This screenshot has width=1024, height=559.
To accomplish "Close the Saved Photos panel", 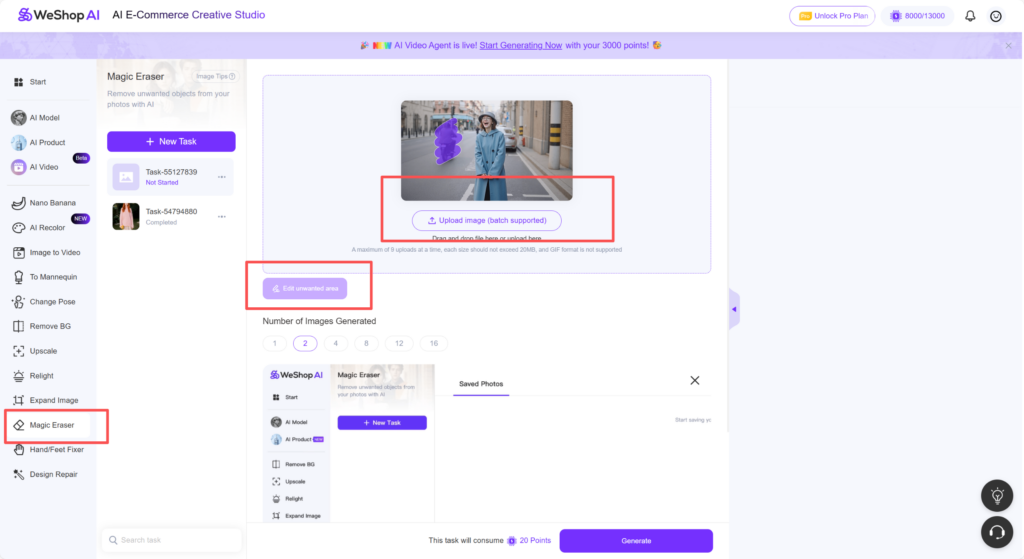I will click(x=695, y=381).
